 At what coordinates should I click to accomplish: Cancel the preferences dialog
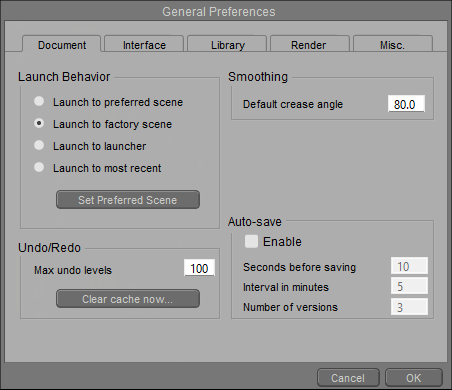(348, 378)
